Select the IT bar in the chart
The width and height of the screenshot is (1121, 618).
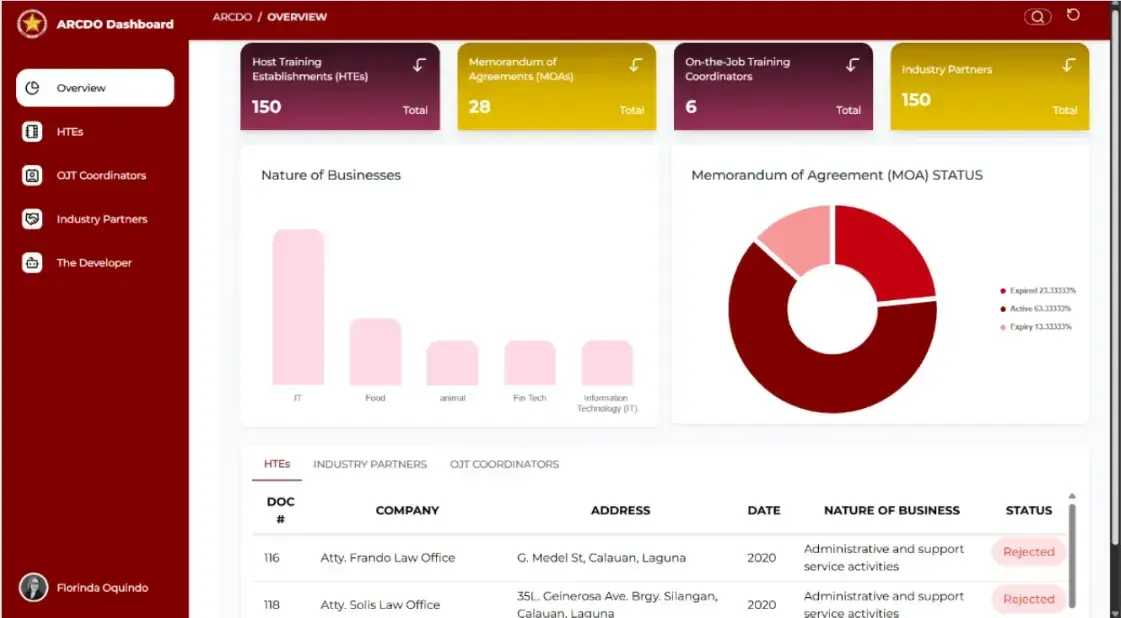point(298,308)
